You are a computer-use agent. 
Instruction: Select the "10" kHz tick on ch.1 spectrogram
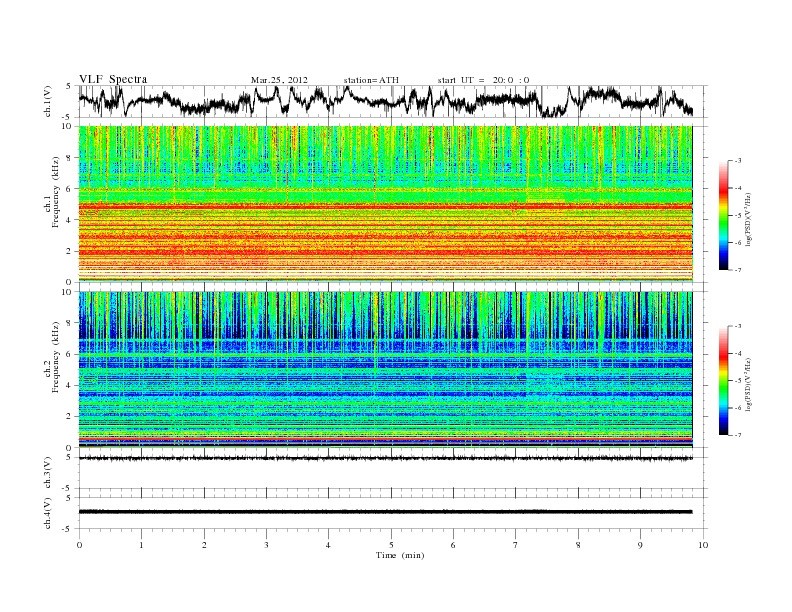pyautogui.click(x=69, y=126)
